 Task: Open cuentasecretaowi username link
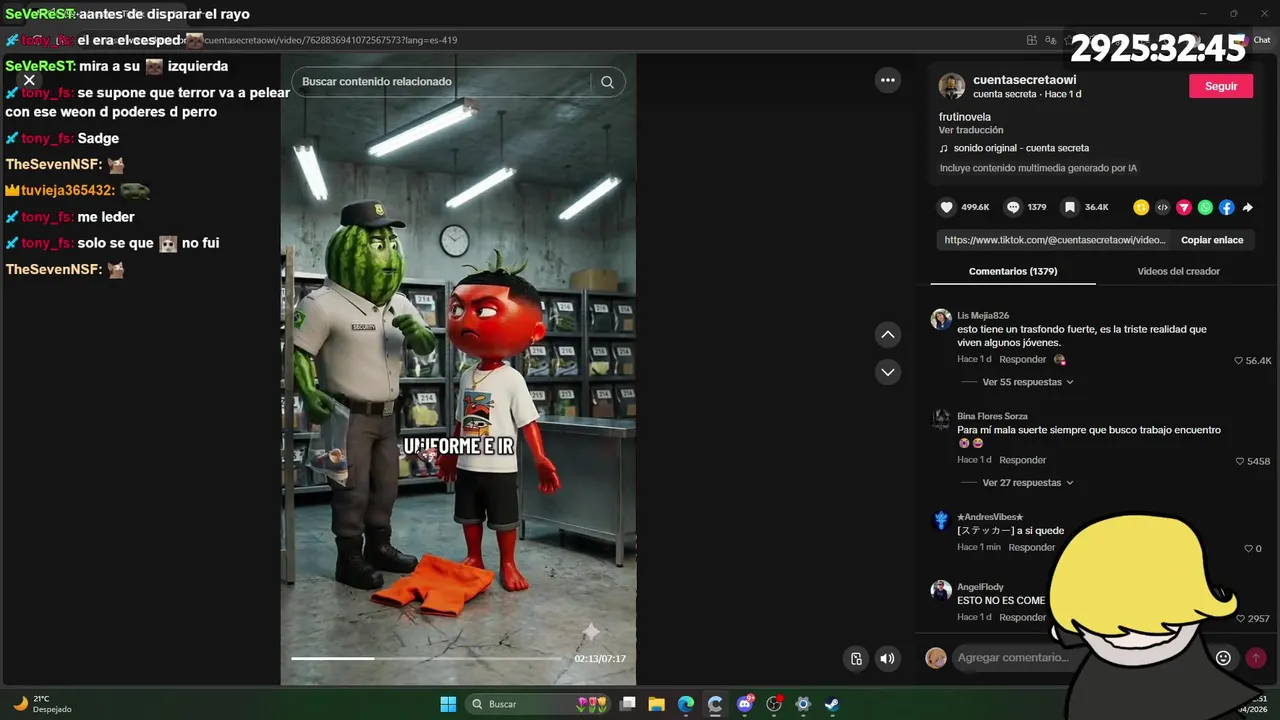tap(1024, 80)
